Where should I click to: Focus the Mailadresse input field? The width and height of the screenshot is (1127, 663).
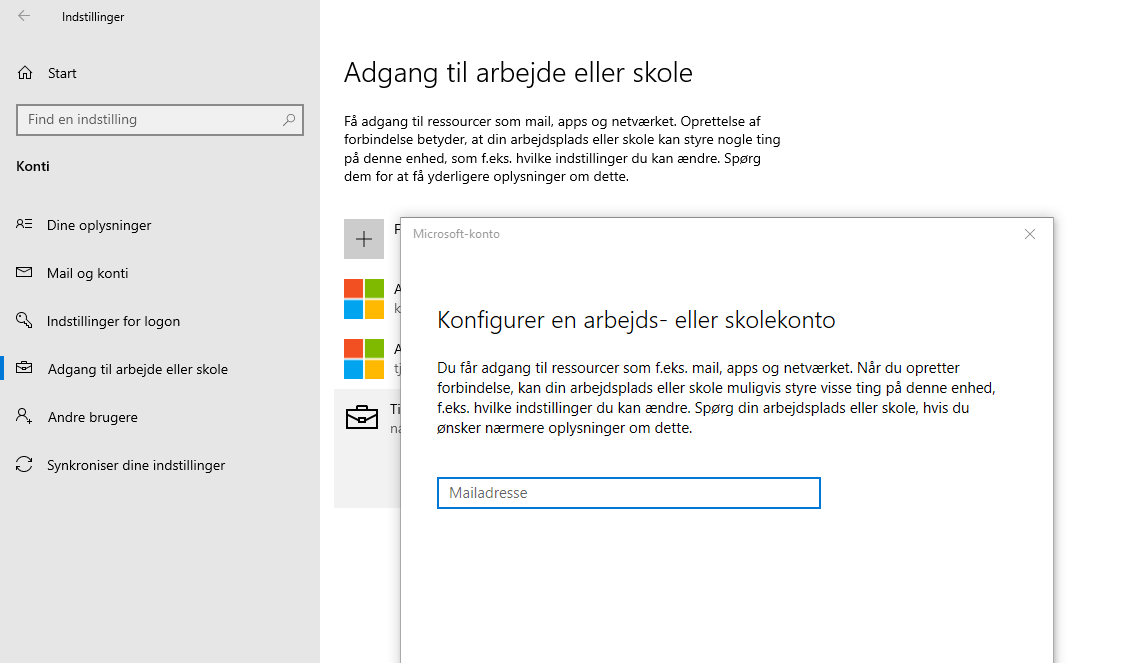coord(628,493)
